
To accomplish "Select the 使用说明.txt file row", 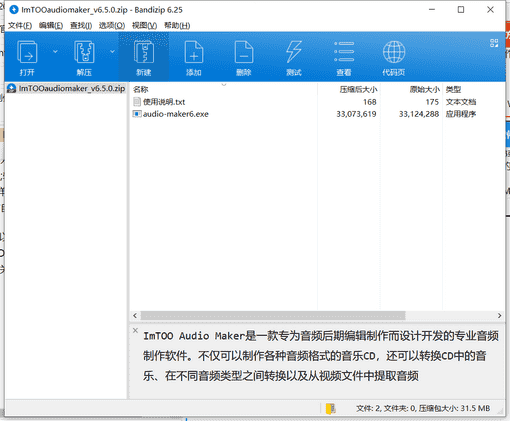I will point(317,102).
